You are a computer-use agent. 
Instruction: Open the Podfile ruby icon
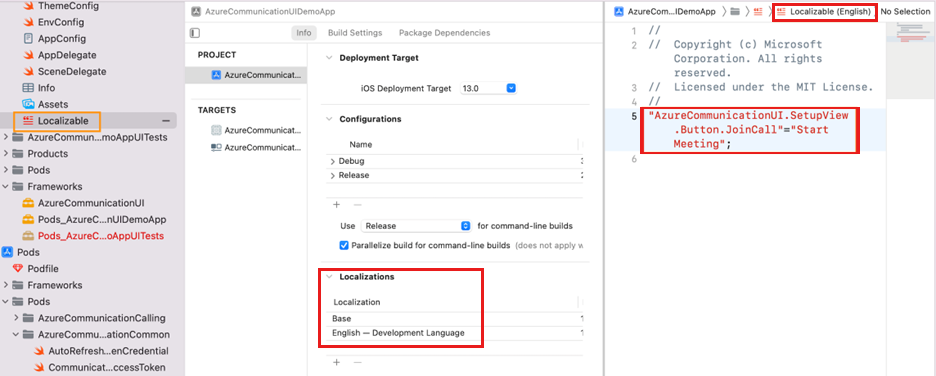[17, 269]
